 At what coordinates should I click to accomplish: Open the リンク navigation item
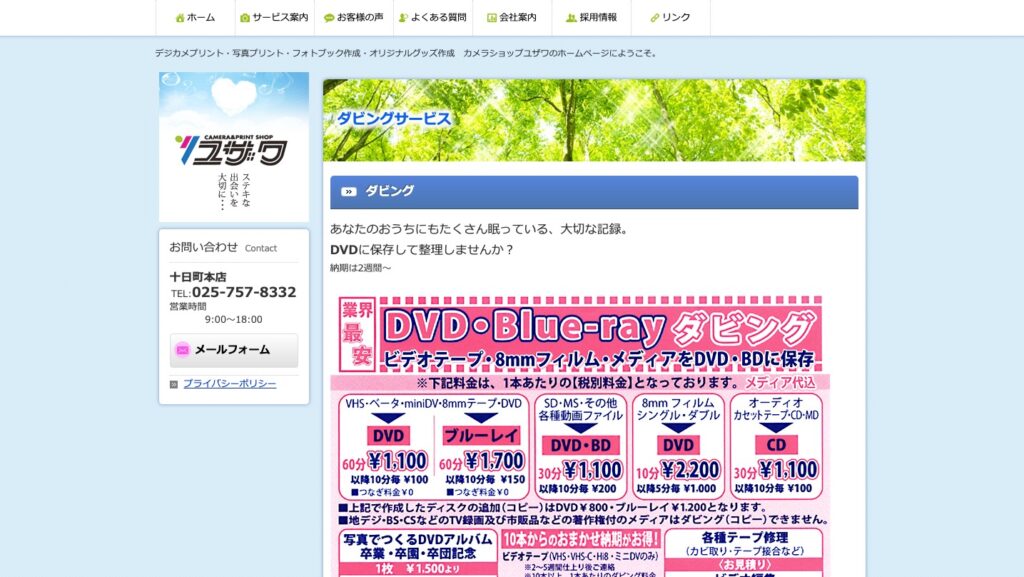676,18
